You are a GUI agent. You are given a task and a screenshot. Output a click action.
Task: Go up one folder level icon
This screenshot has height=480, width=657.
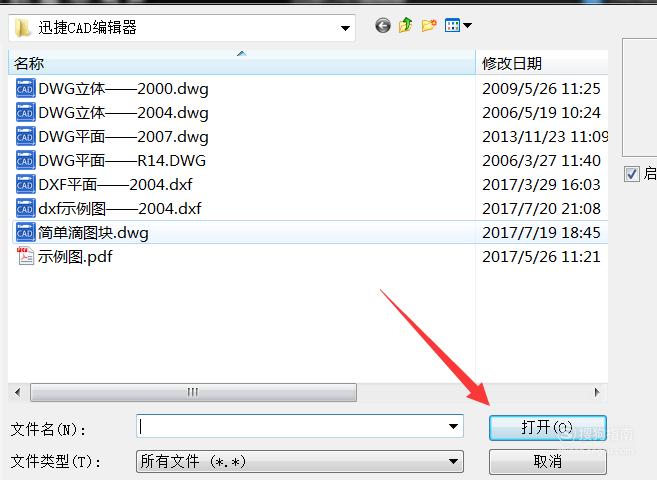tap(405, 26)
